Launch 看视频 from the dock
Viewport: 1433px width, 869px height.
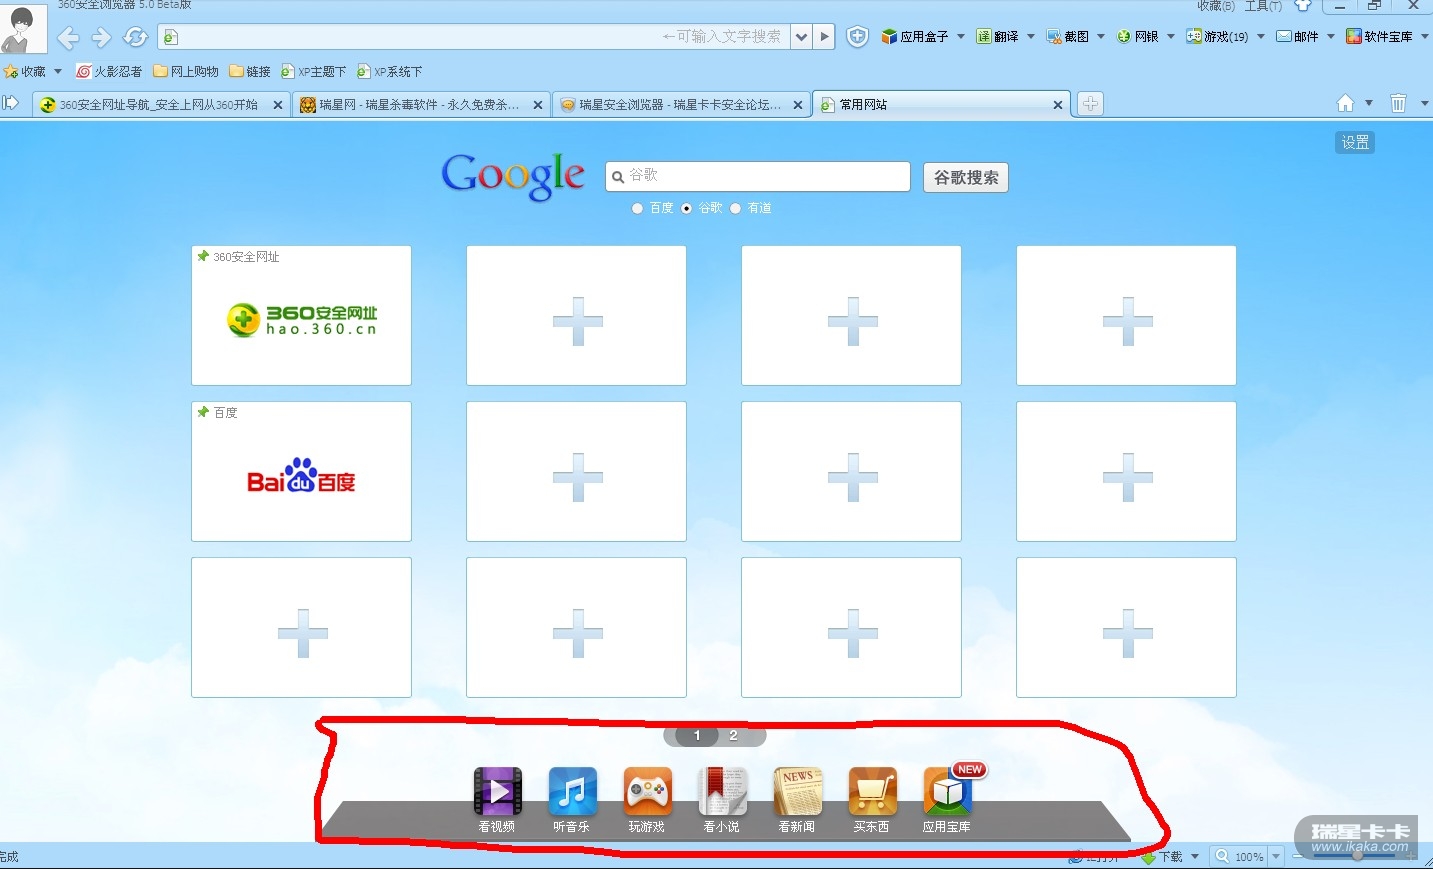(x=497, y=800)
